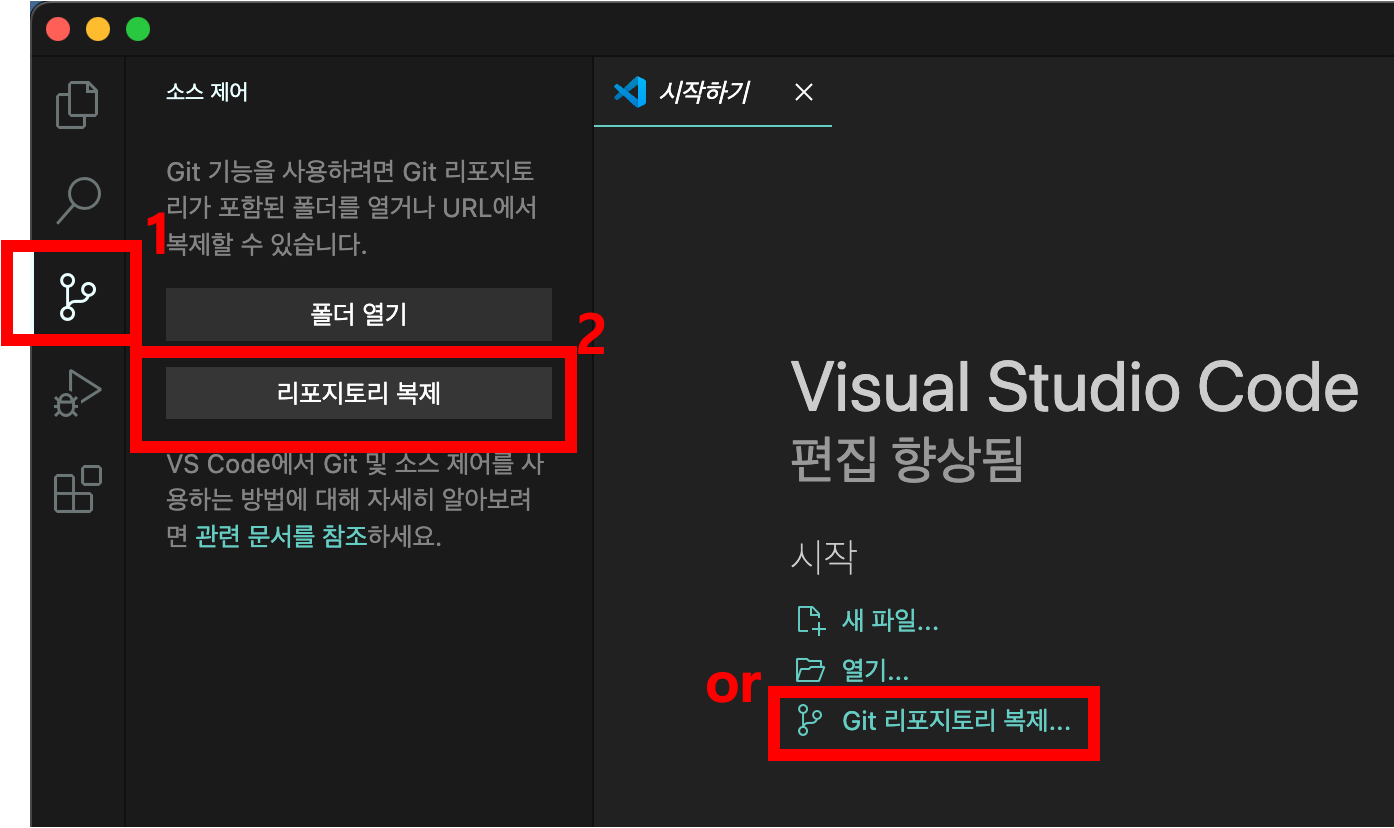Open the Run and Debug view icon
1394x828 pixels.
pyautogui.click(x=77, y=393)
